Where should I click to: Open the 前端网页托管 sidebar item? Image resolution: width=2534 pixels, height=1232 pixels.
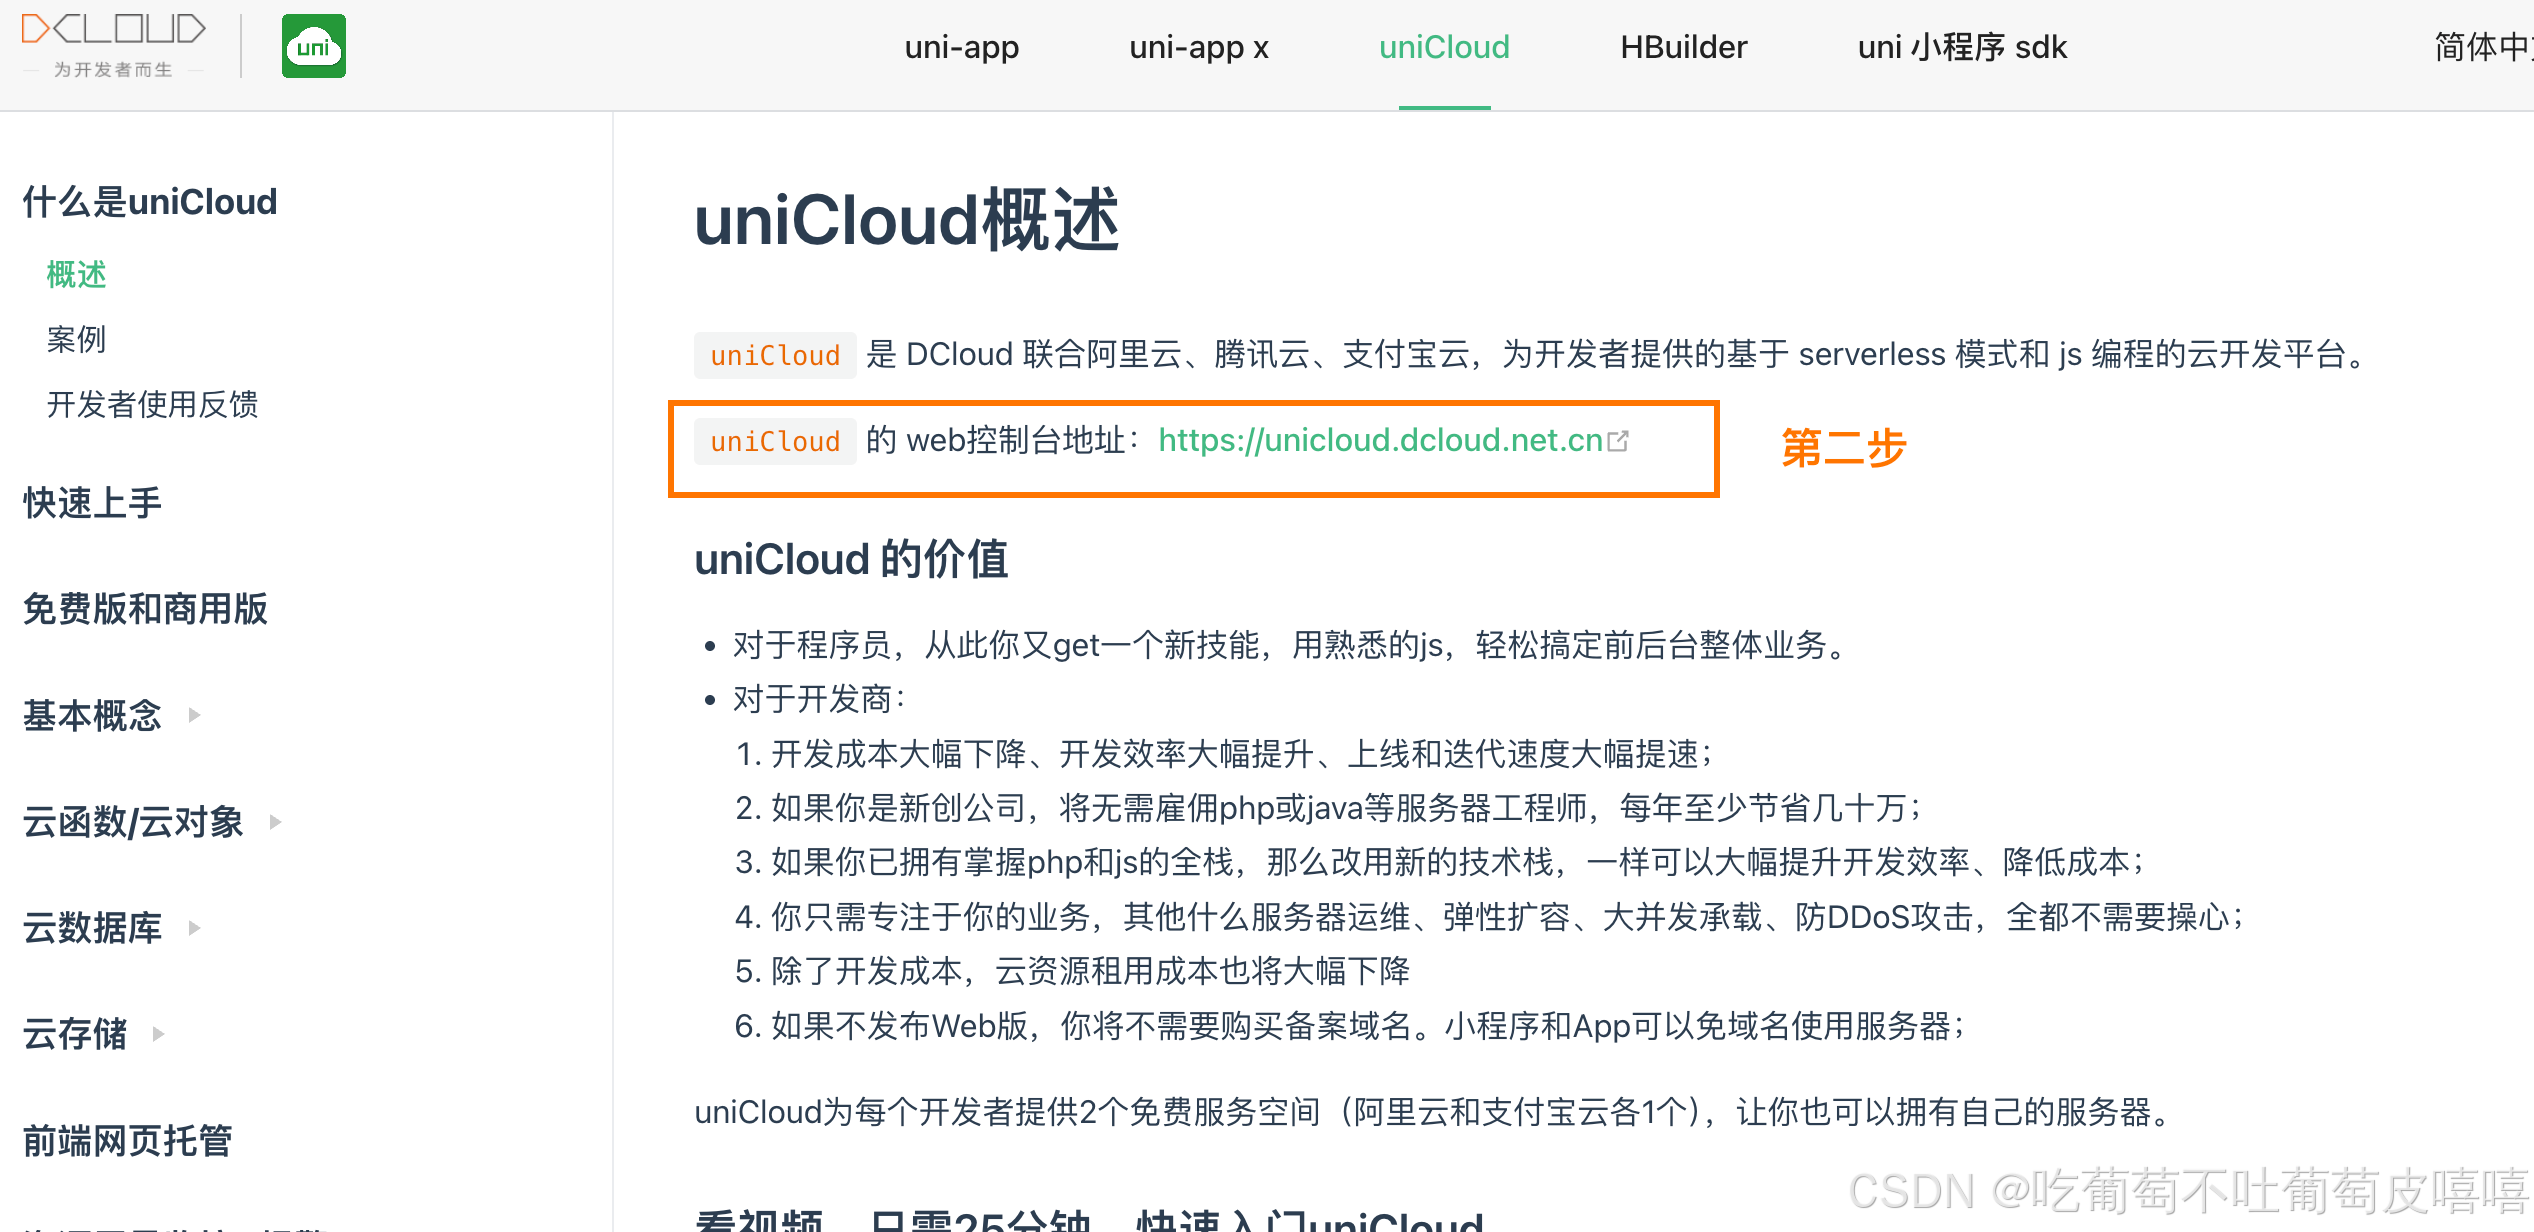pos(126,1141)
